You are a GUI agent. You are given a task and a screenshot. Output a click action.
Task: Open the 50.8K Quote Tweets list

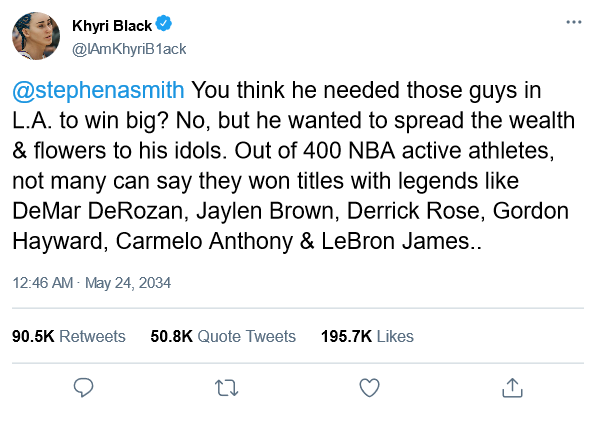pyautogui.click(x=223, y=337)
